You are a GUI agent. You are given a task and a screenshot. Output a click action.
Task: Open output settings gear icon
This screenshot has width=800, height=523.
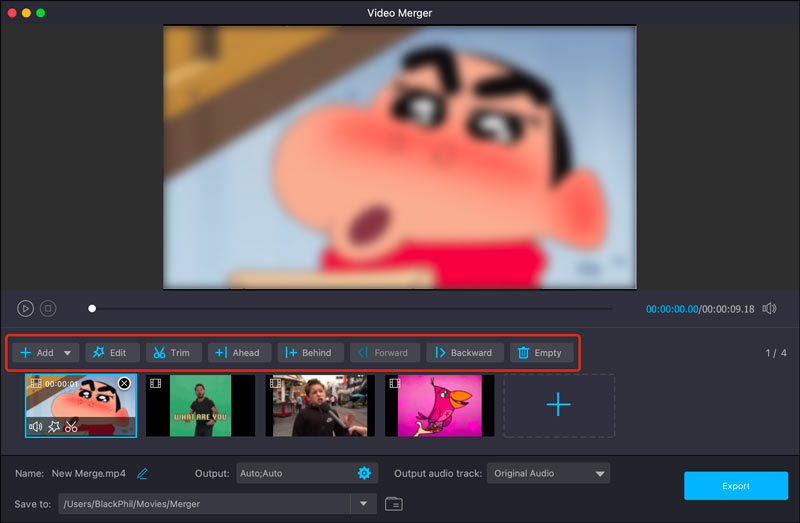364,473
